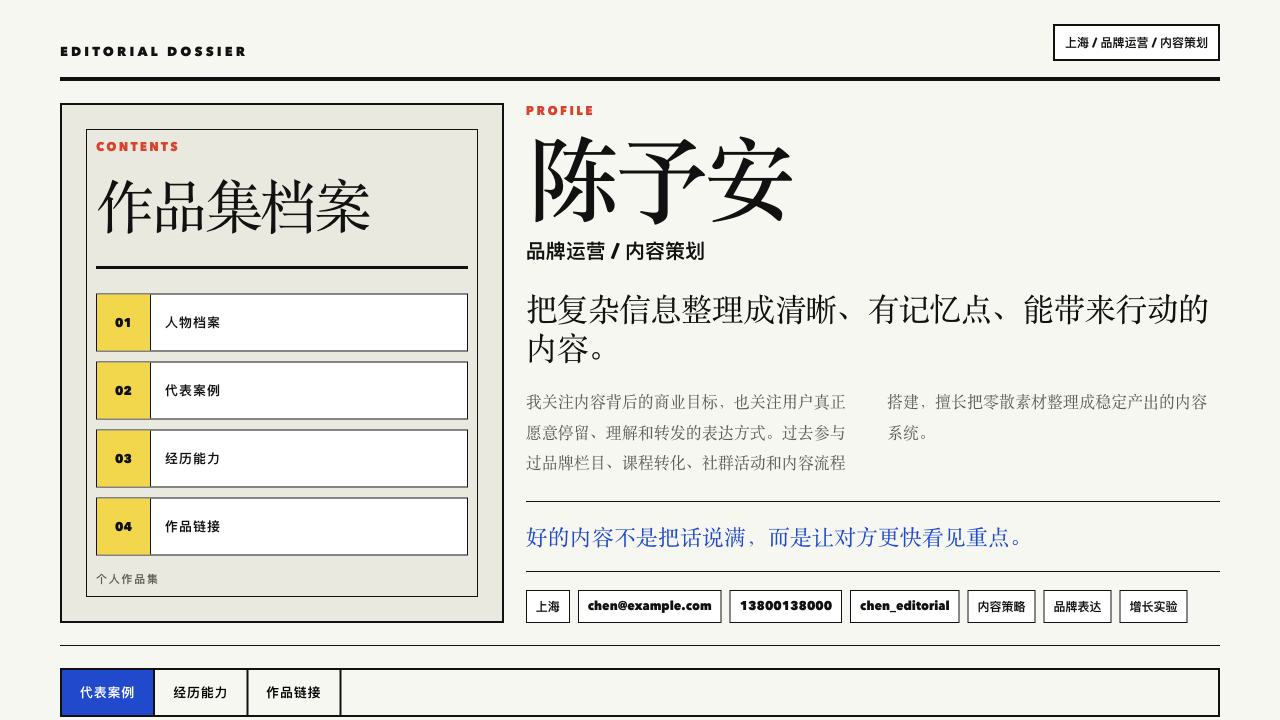The height and width of the screenshot is (720, 1280).
Task: Click the 品牌表达 skill tag
Action: pos(1078,606)
